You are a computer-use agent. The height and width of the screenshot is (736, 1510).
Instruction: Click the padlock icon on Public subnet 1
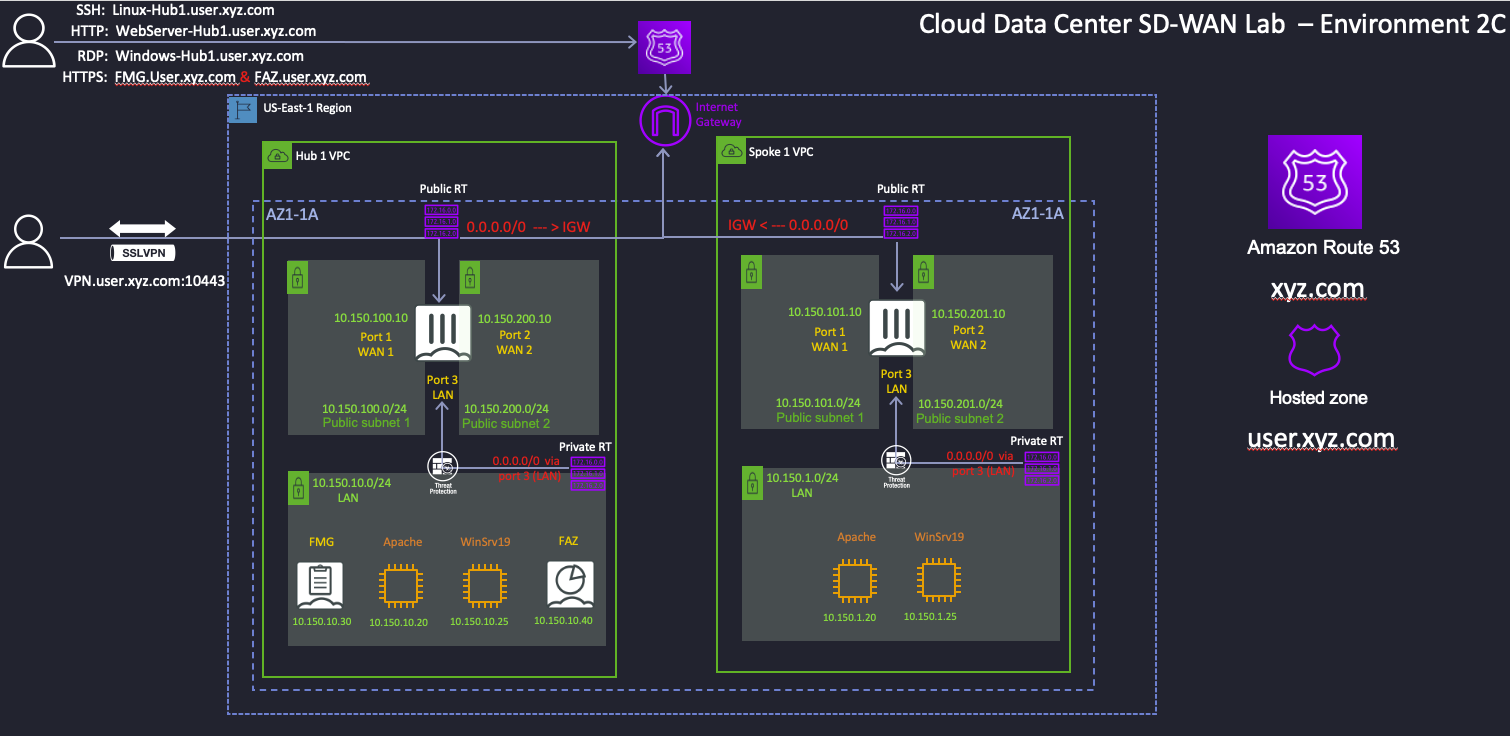pos(297,278)
